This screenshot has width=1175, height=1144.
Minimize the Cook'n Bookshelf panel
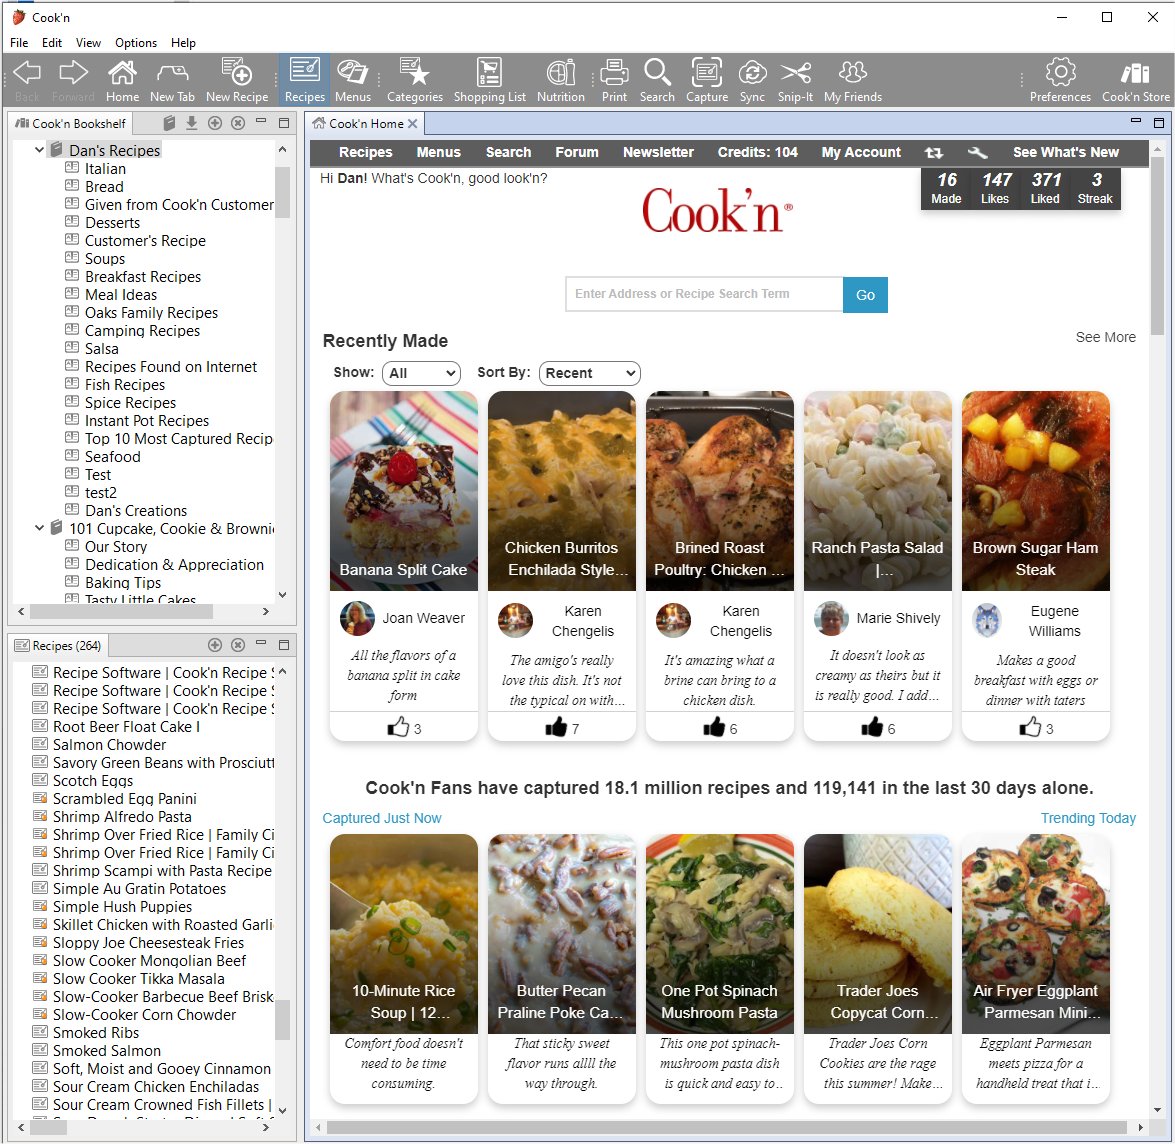[261, 121]
